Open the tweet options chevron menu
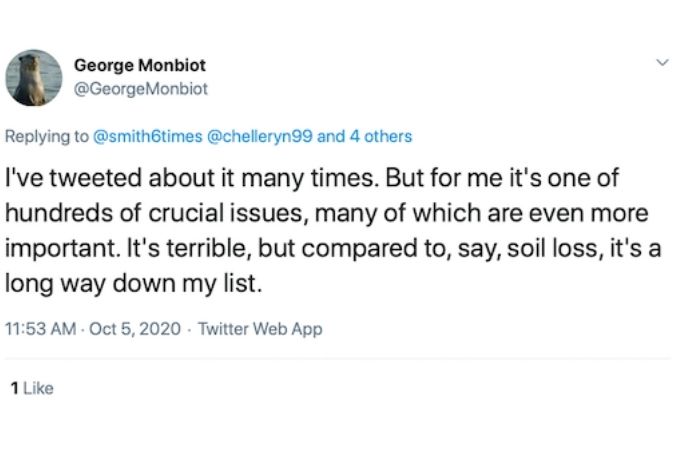The height and width of the screenshot is (455, 678). 659,63
